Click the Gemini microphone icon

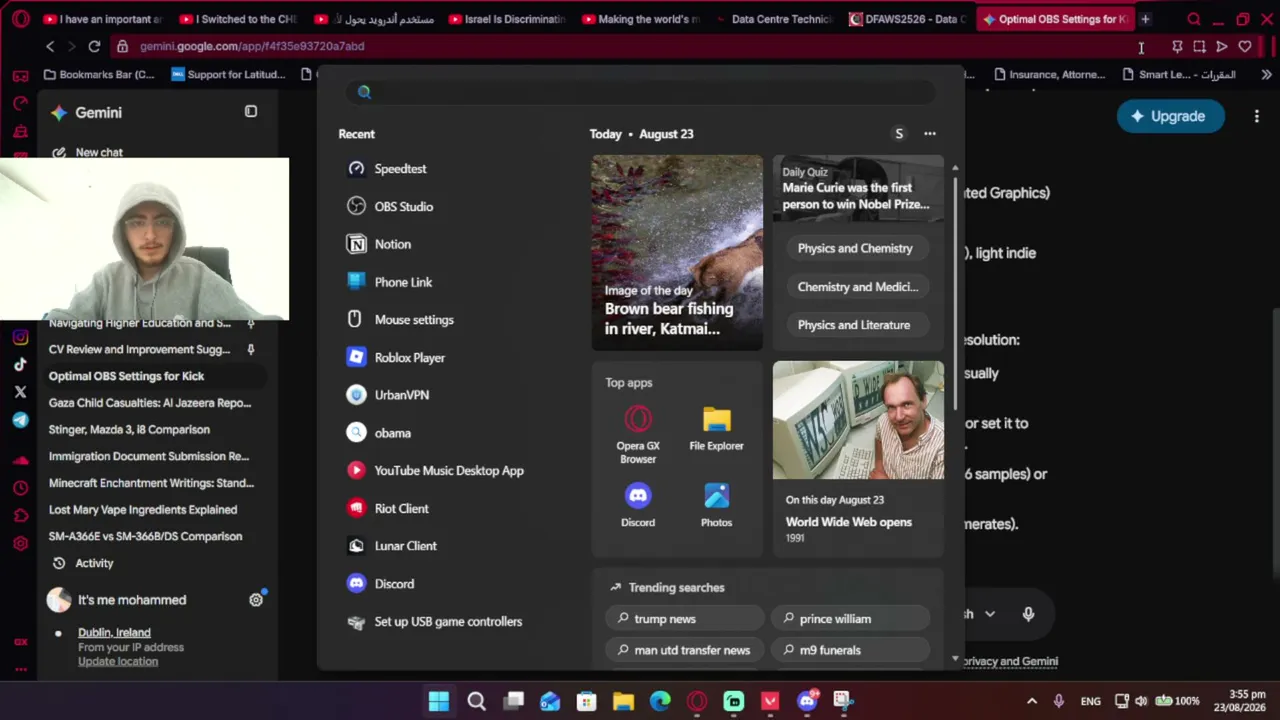click(x=1028, y=614)
